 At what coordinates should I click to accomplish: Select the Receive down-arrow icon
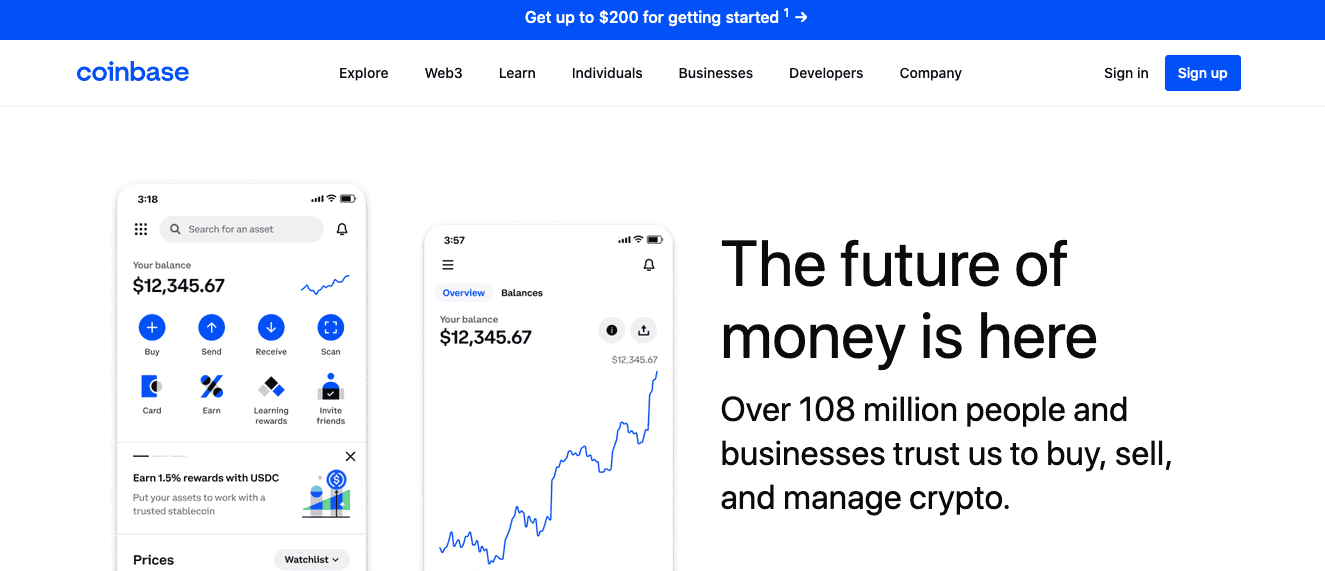pyautogui.click(x=271, y=327)
